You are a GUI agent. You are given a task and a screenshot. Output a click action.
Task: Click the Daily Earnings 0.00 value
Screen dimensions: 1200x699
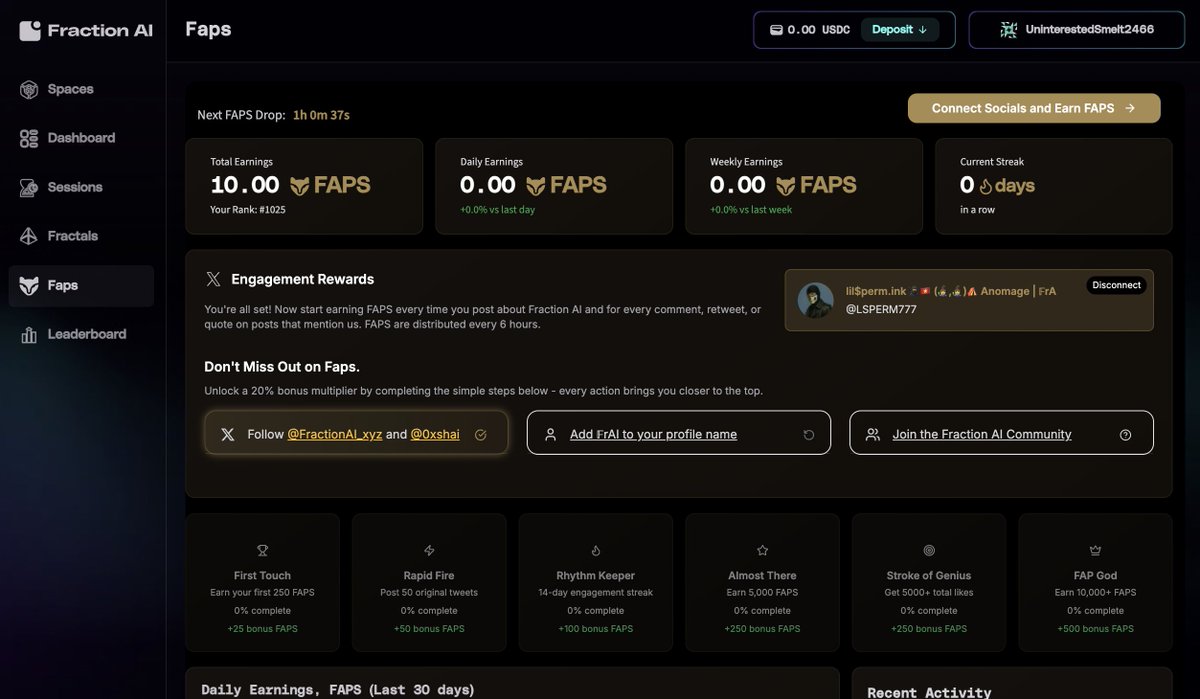(x=488, y=185)
